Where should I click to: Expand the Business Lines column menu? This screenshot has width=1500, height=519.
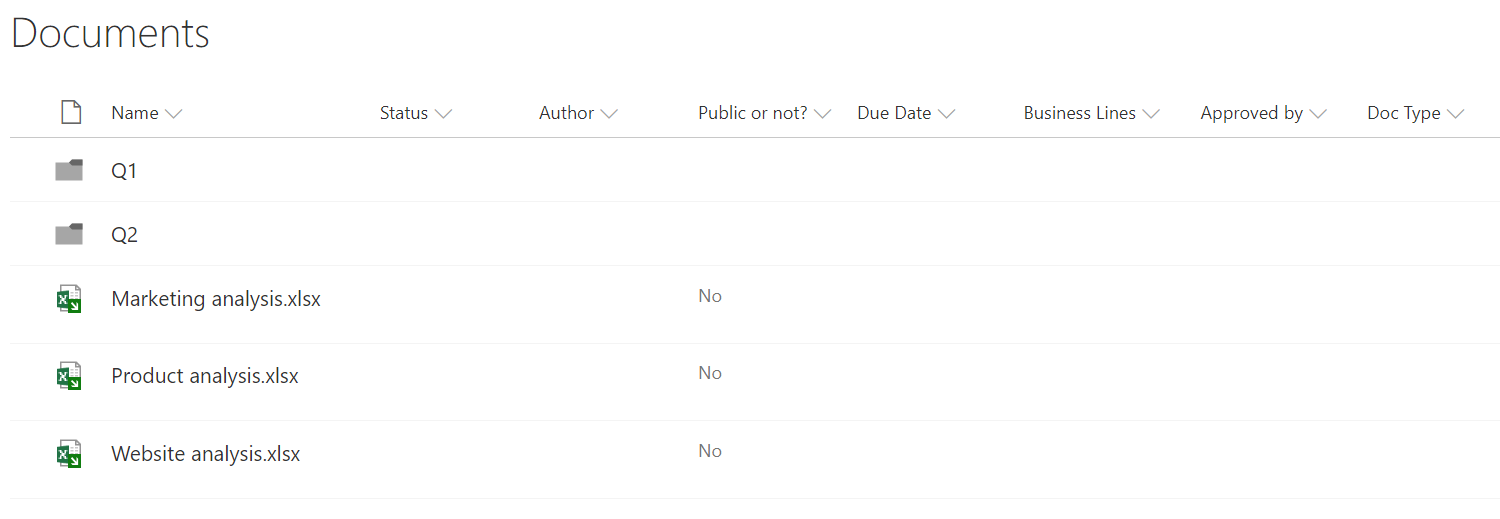[x=1151, y=114]
